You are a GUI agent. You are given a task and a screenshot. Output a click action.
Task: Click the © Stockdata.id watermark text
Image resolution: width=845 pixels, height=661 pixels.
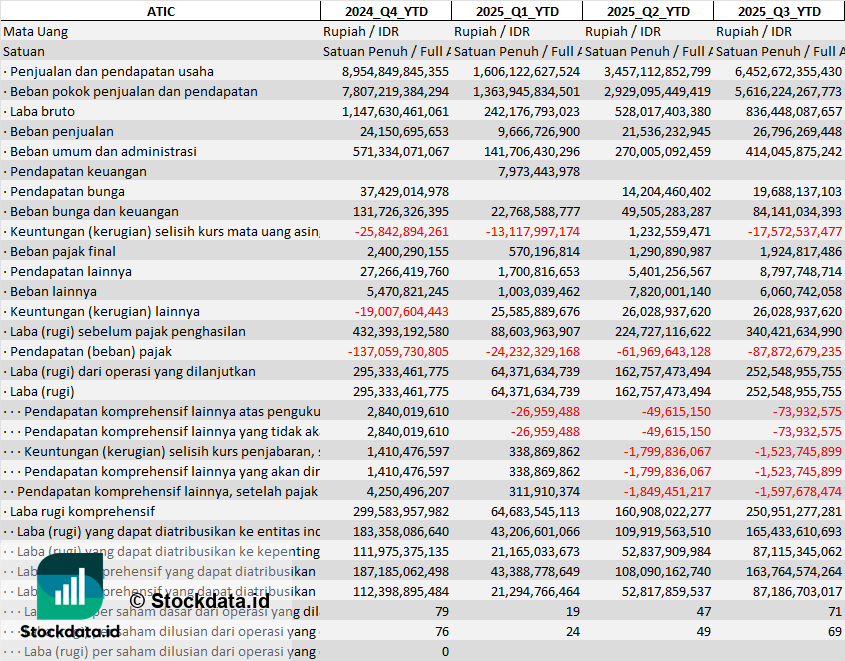(x=199, y=601)
